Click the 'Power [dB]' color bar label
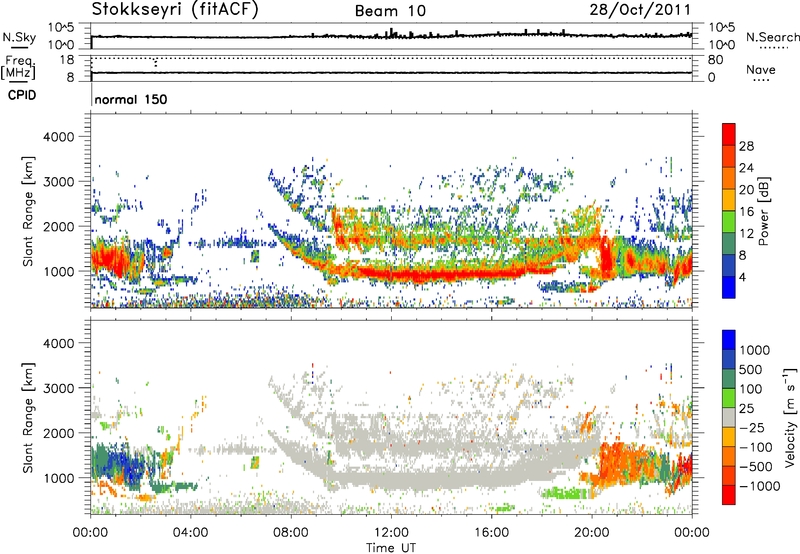The width and height of the screenshot is (800, 554). pyautogui.click(x=763, y=211)
